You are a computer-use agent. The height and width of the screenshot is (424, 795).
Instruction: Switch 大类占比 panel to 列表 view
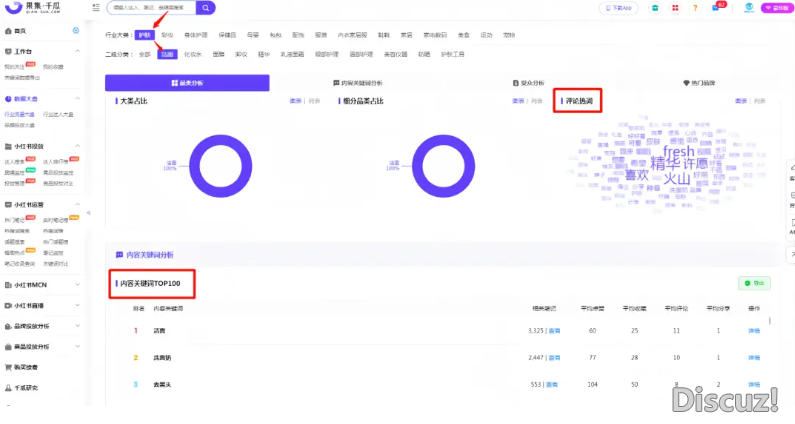coord(314,101)
